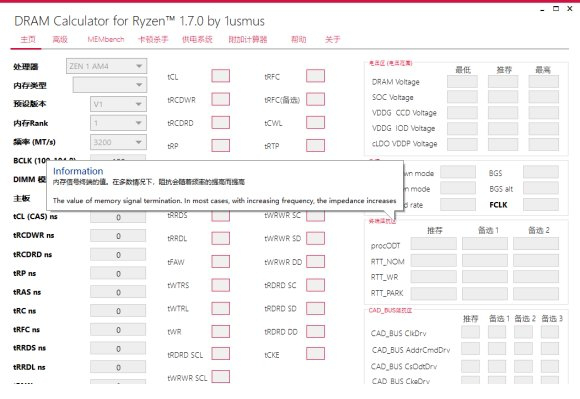
Task: Open the 预设版本 dropdown showing V1
Action: pos(118,104)
